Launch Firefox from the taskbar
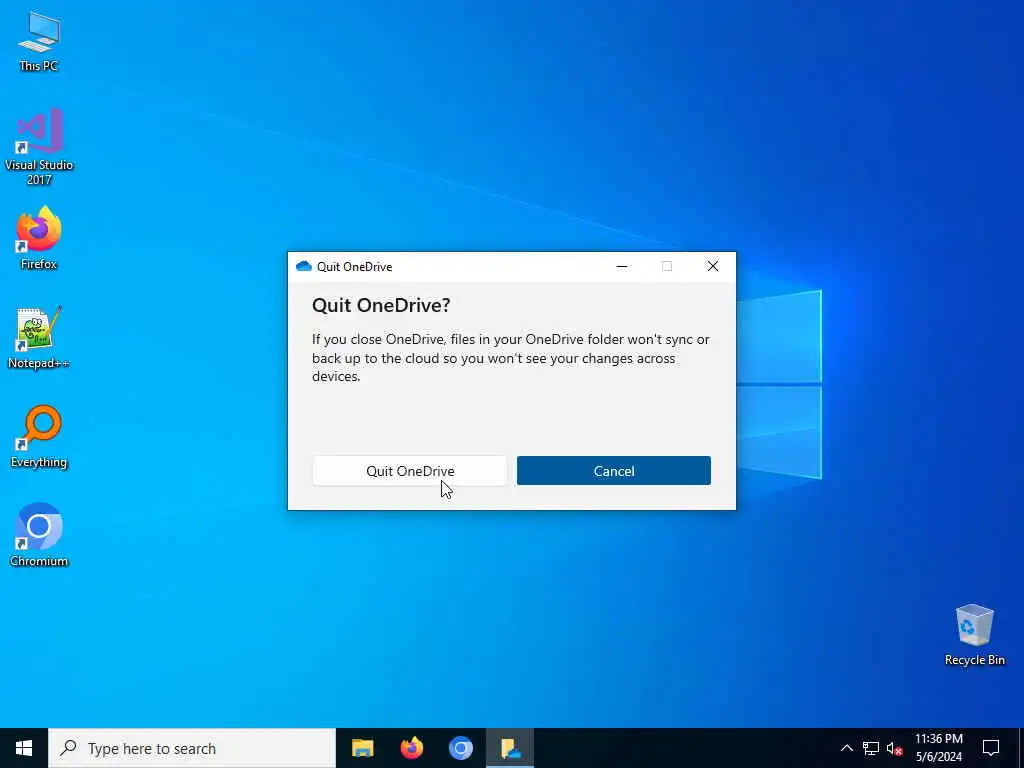Viewport: 1024px width, 768px height. click(411, 748)
